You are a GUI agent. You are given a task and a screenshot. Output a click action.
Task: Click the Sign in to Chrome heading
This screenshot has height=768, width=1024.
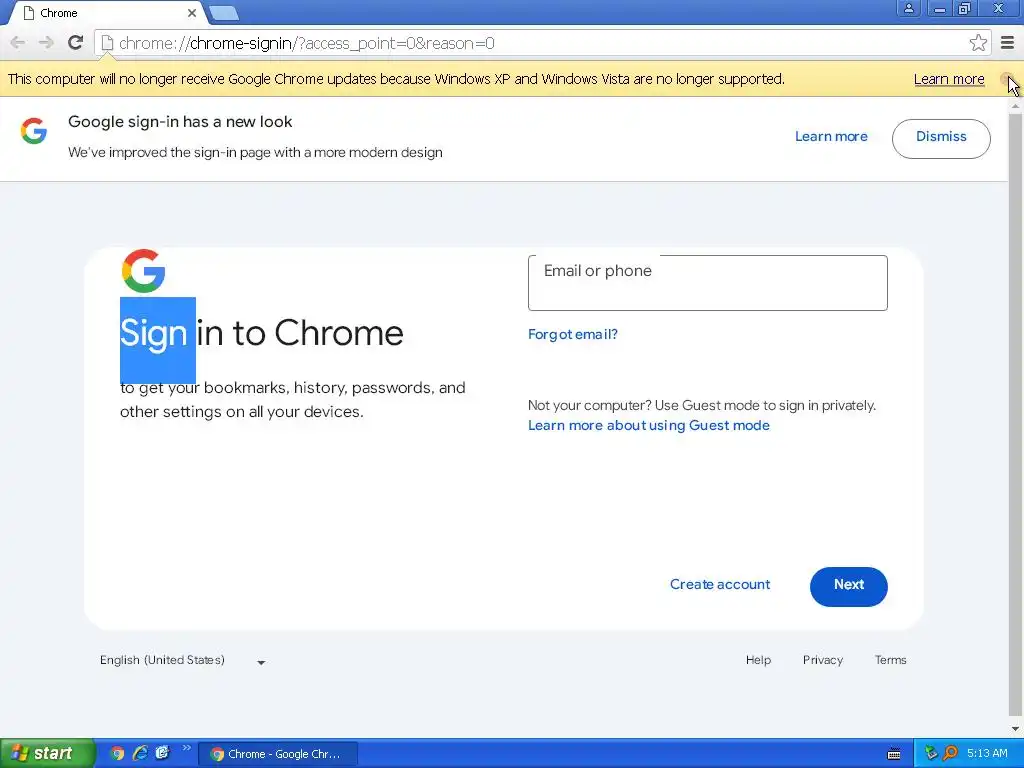[261, 333]
